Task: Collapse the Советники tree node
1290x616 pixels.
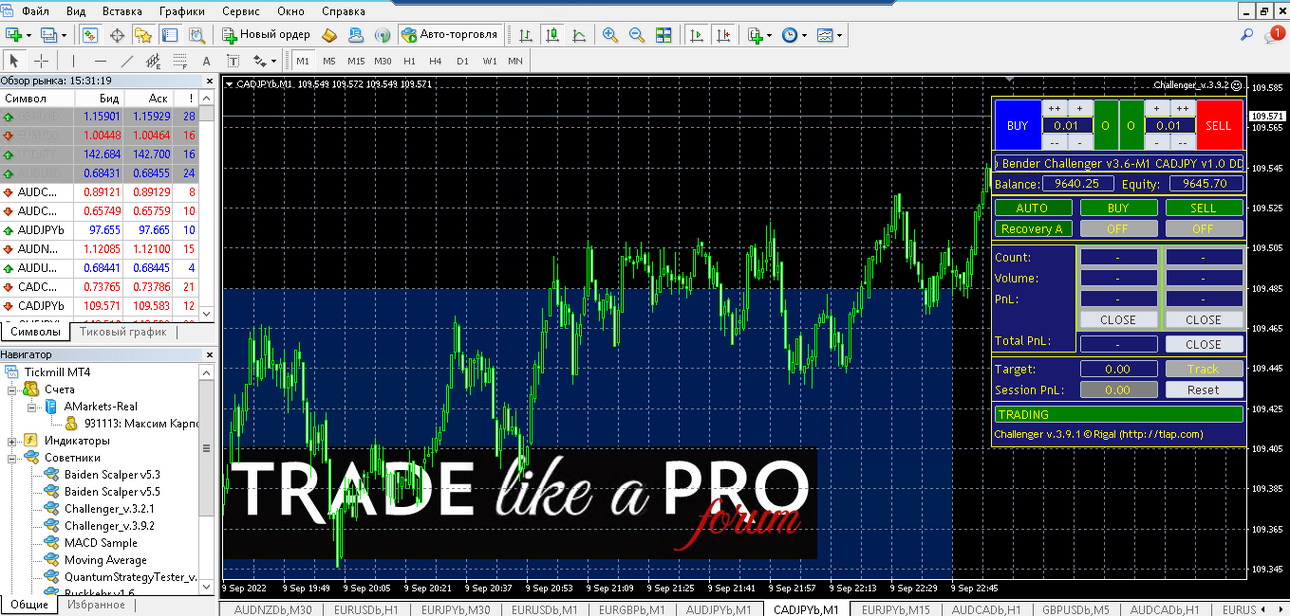Action: point(12,457)
